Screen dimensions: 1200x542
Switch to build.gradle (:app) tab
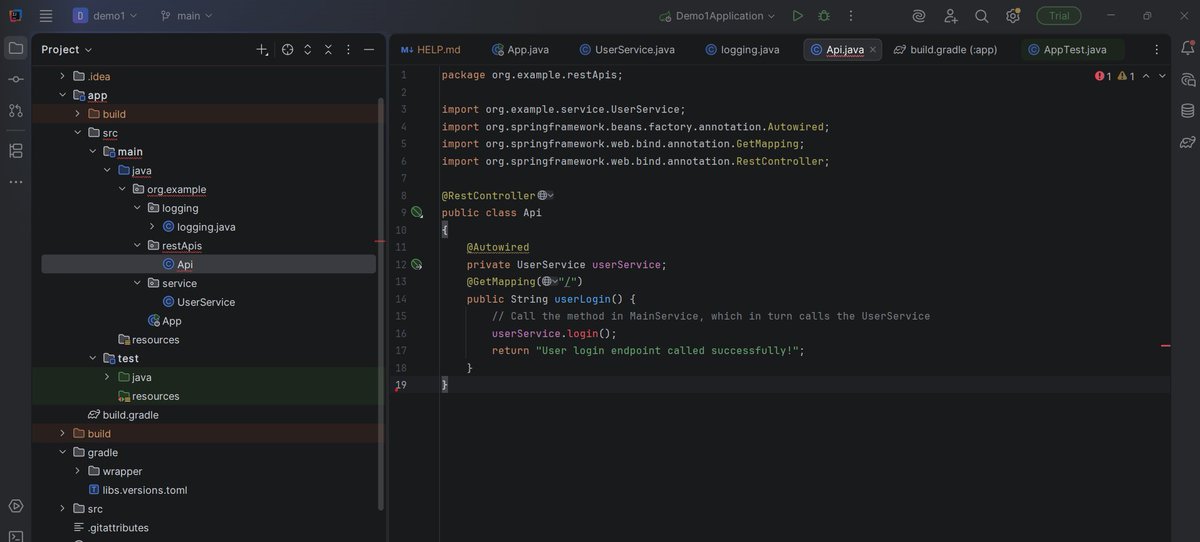point(946,49)
